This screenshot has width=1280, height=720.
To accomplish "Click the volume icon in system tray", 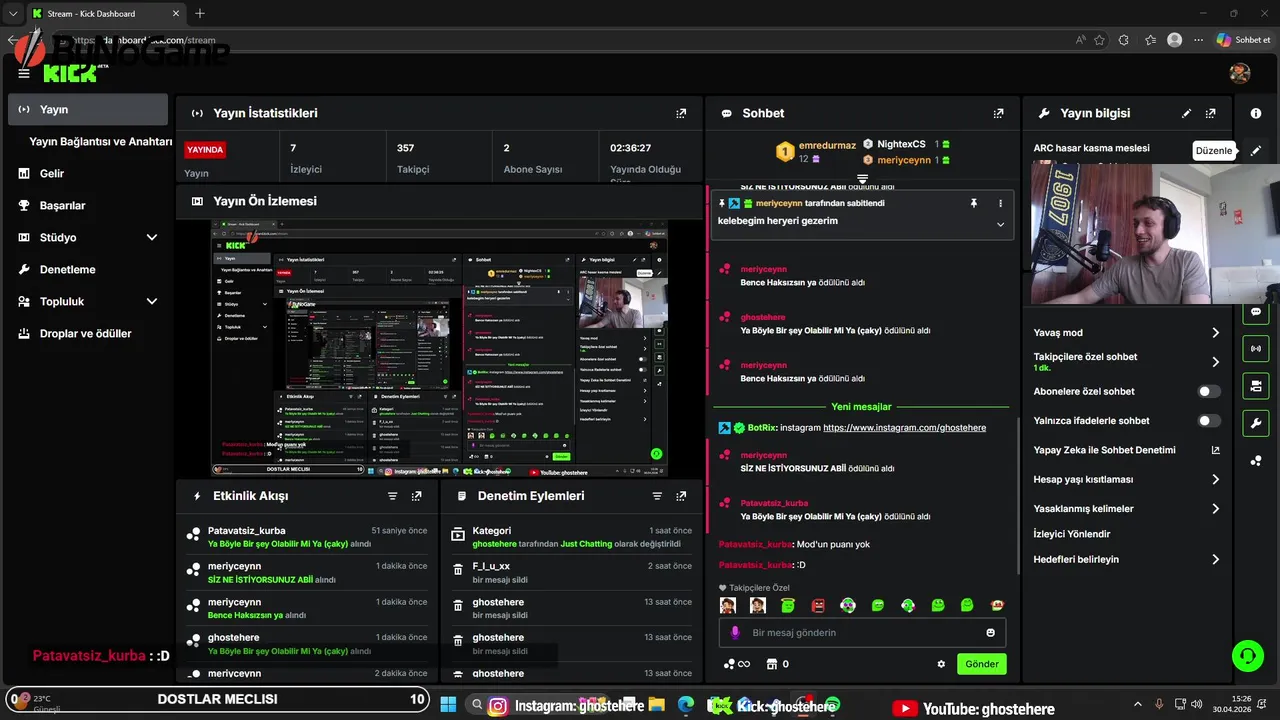I will (x=1196, y=704).
